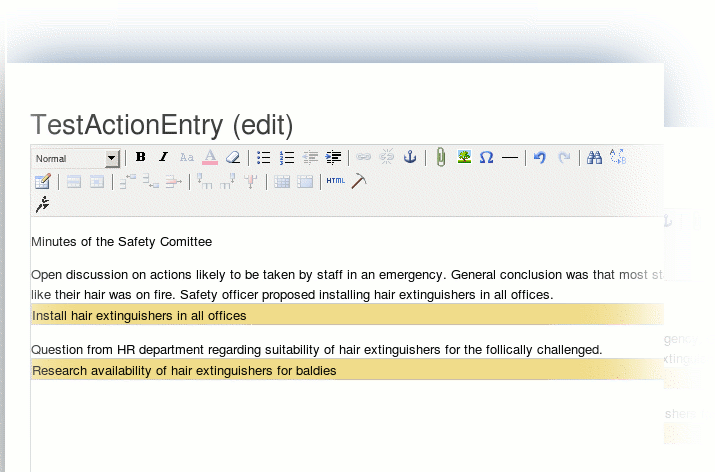Screen dimensions: 715x472
Task: Insert a horizontal rule line
Action: coord(510,157)
